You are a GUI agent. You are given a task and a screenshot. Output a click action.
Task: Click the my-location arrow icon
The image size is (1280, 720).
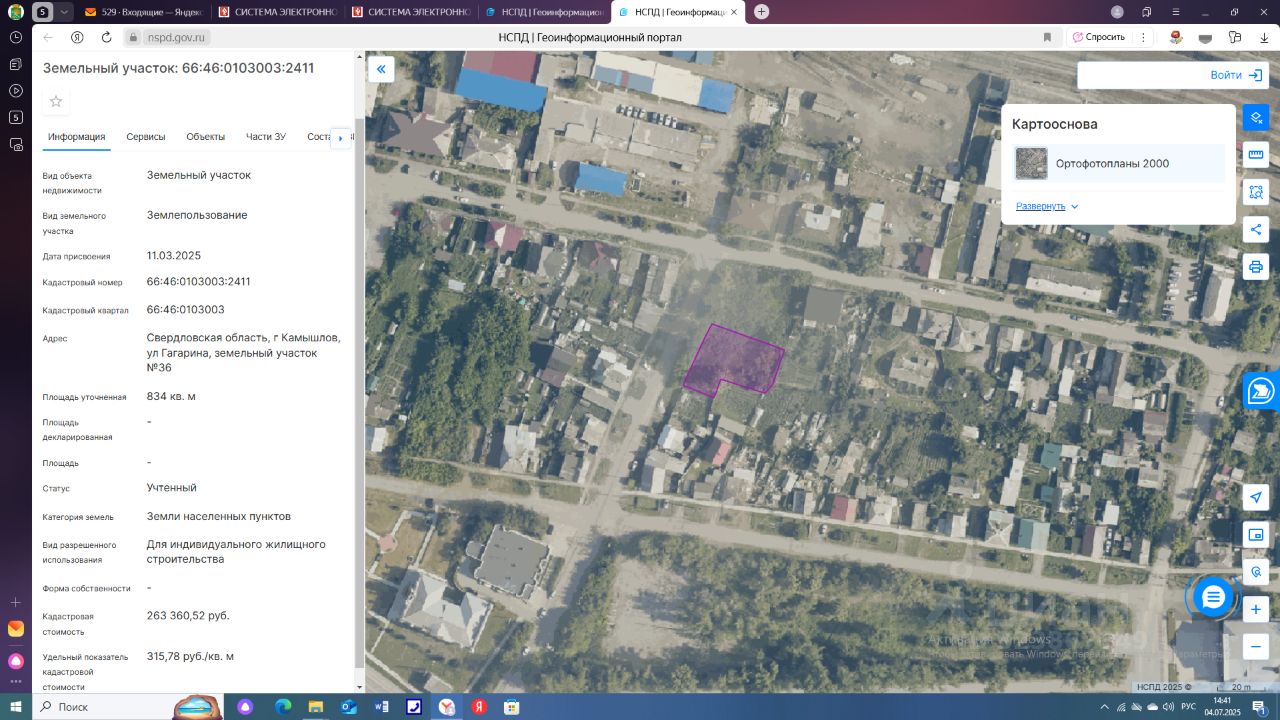[1256, 498]
